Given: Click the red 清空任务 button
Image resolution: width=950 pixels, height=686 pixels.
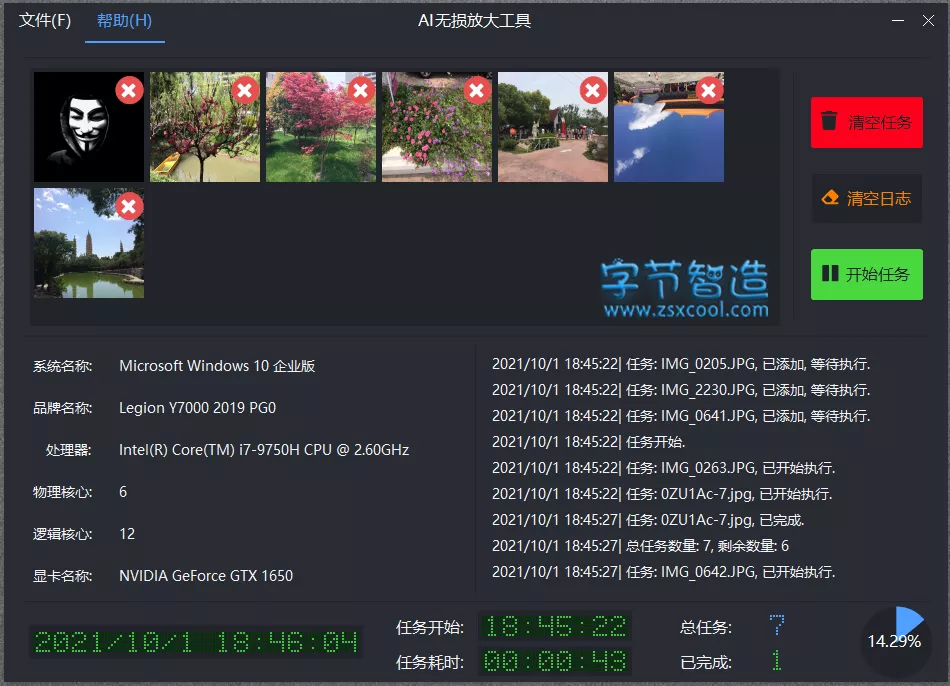Looking at the screenshot, I should click(x=866, y=122).
